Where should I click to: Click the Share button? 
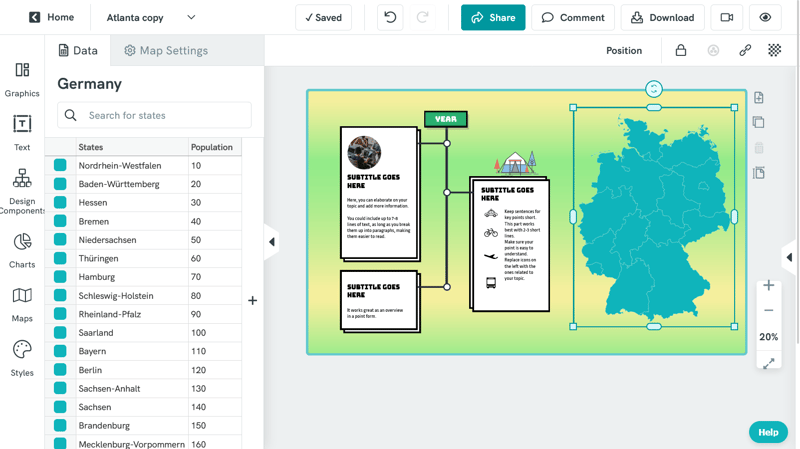pos(493,17)
